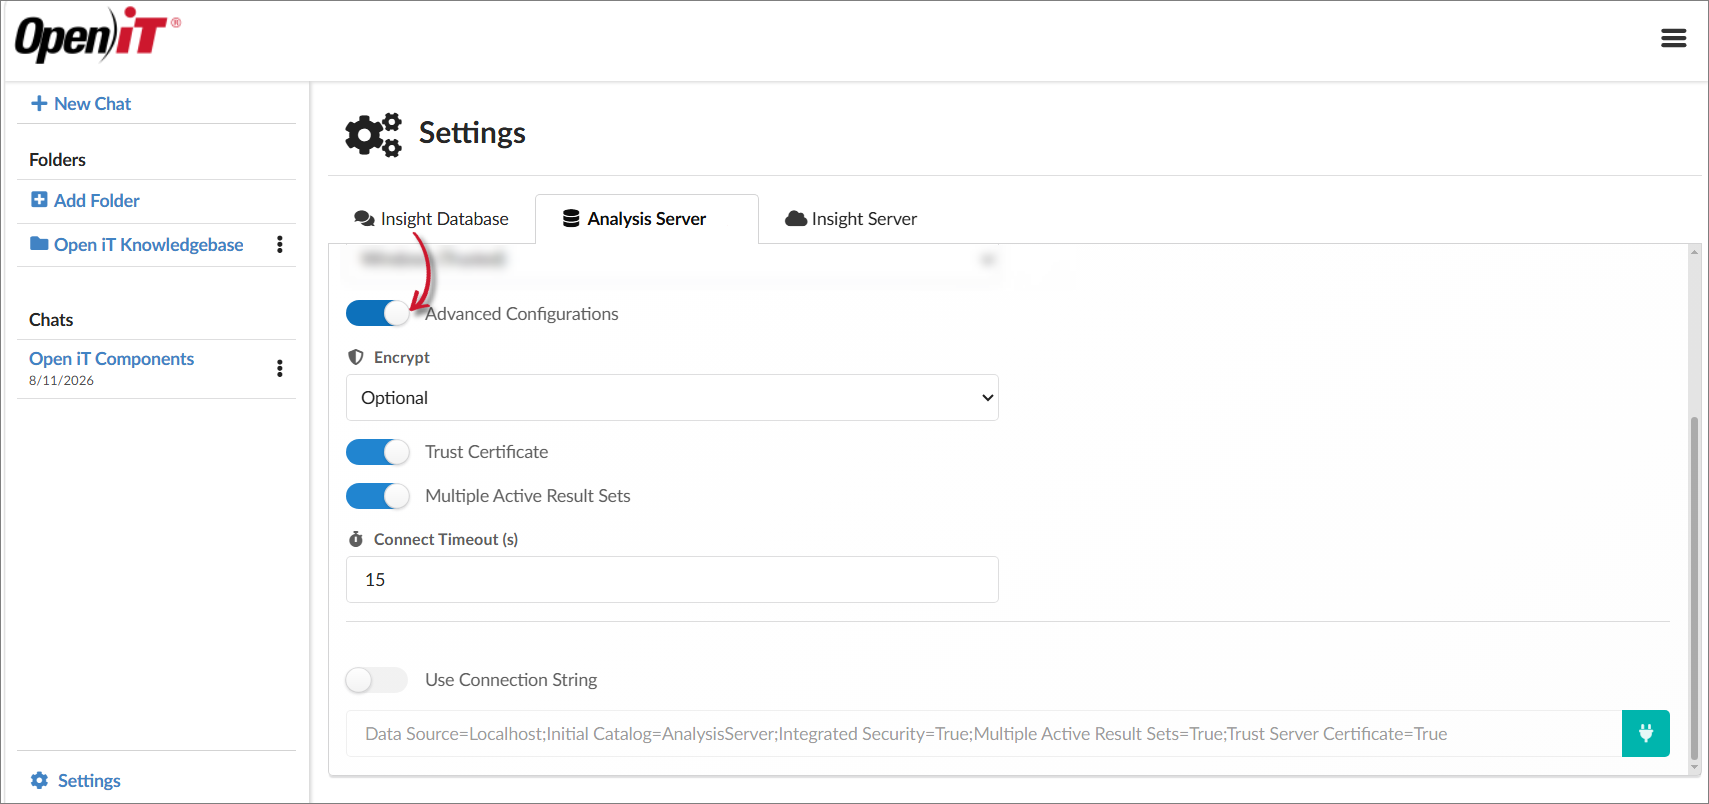Open the blurred authentication dropdown above
Image resolution: width=1709 pixels, height=804 pixels.
tap(672, 259)
